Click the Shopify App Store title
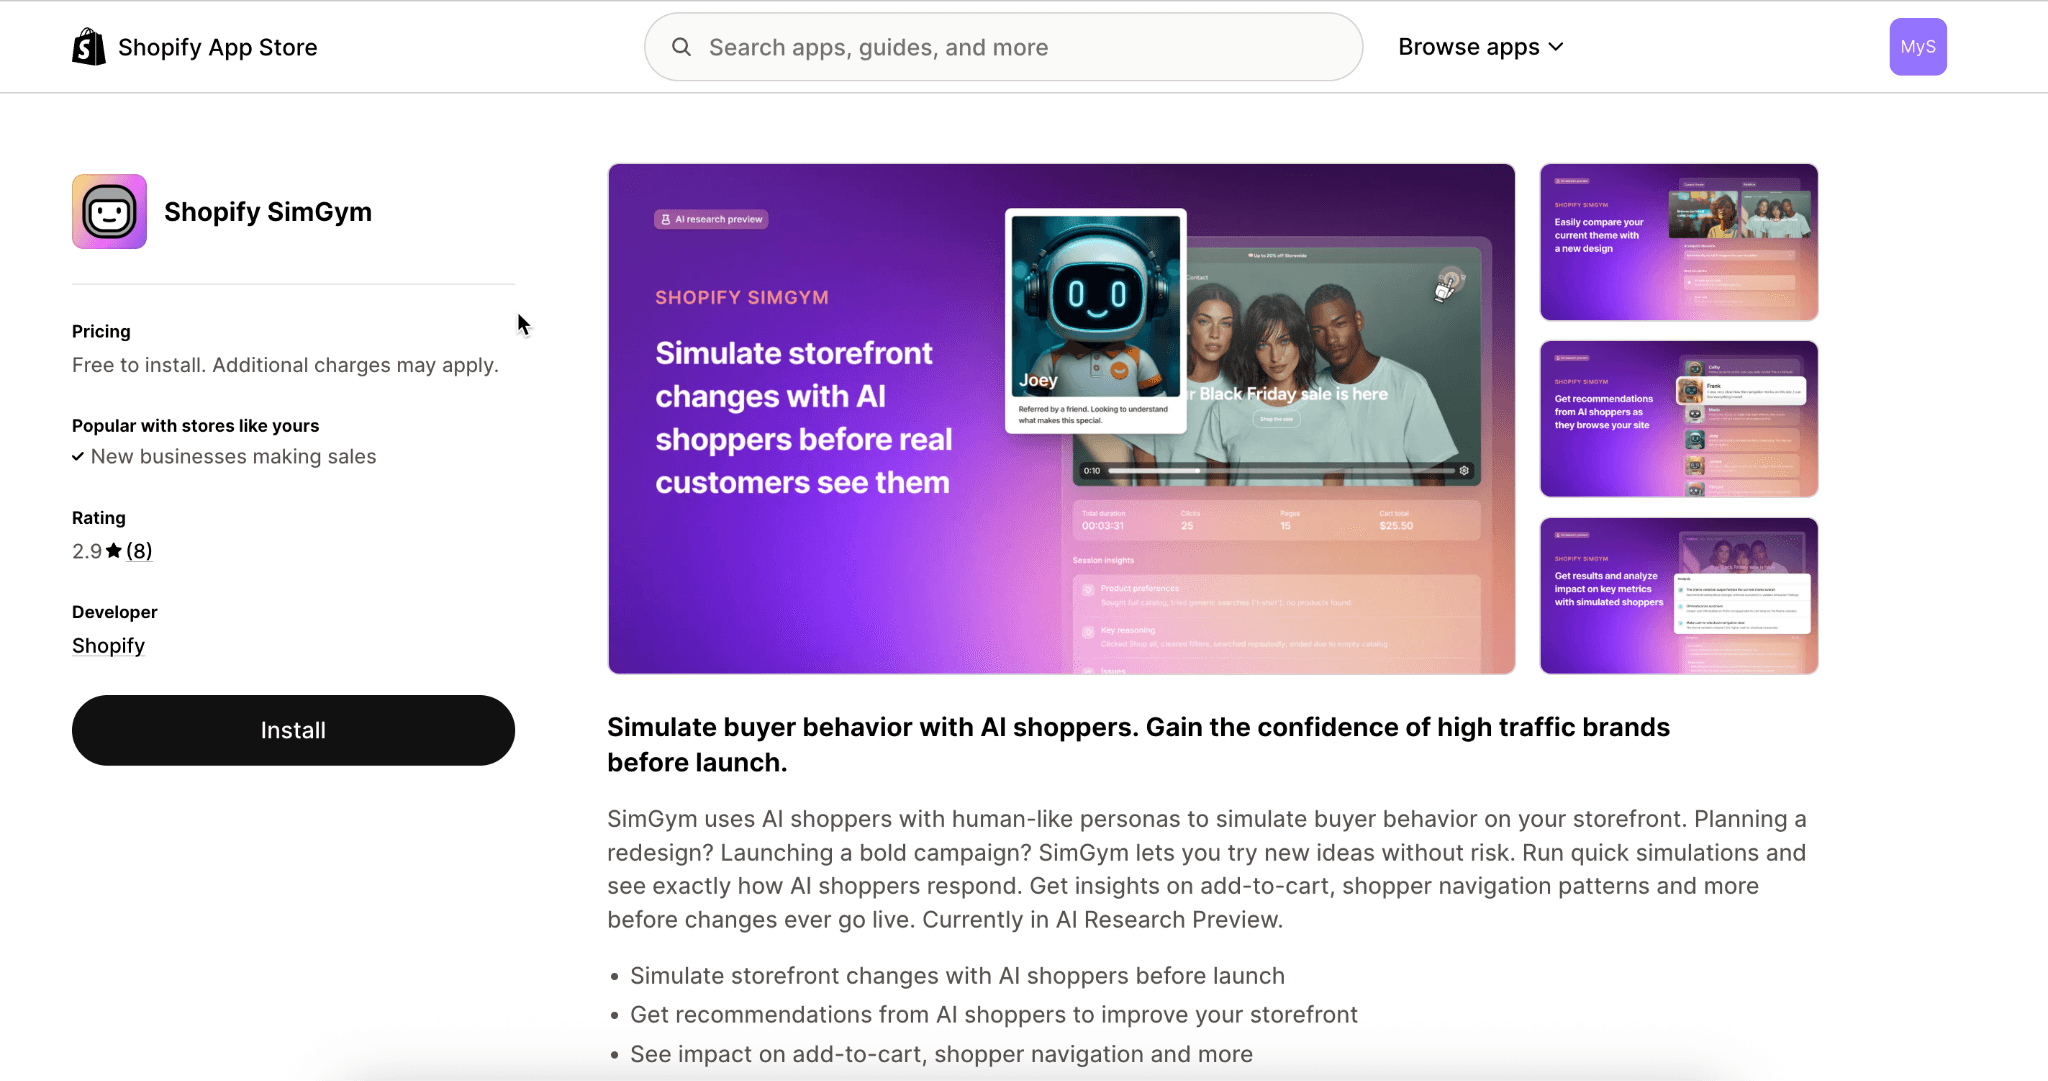Viewport: 2048px width, 1081px height. coord(217,47)
